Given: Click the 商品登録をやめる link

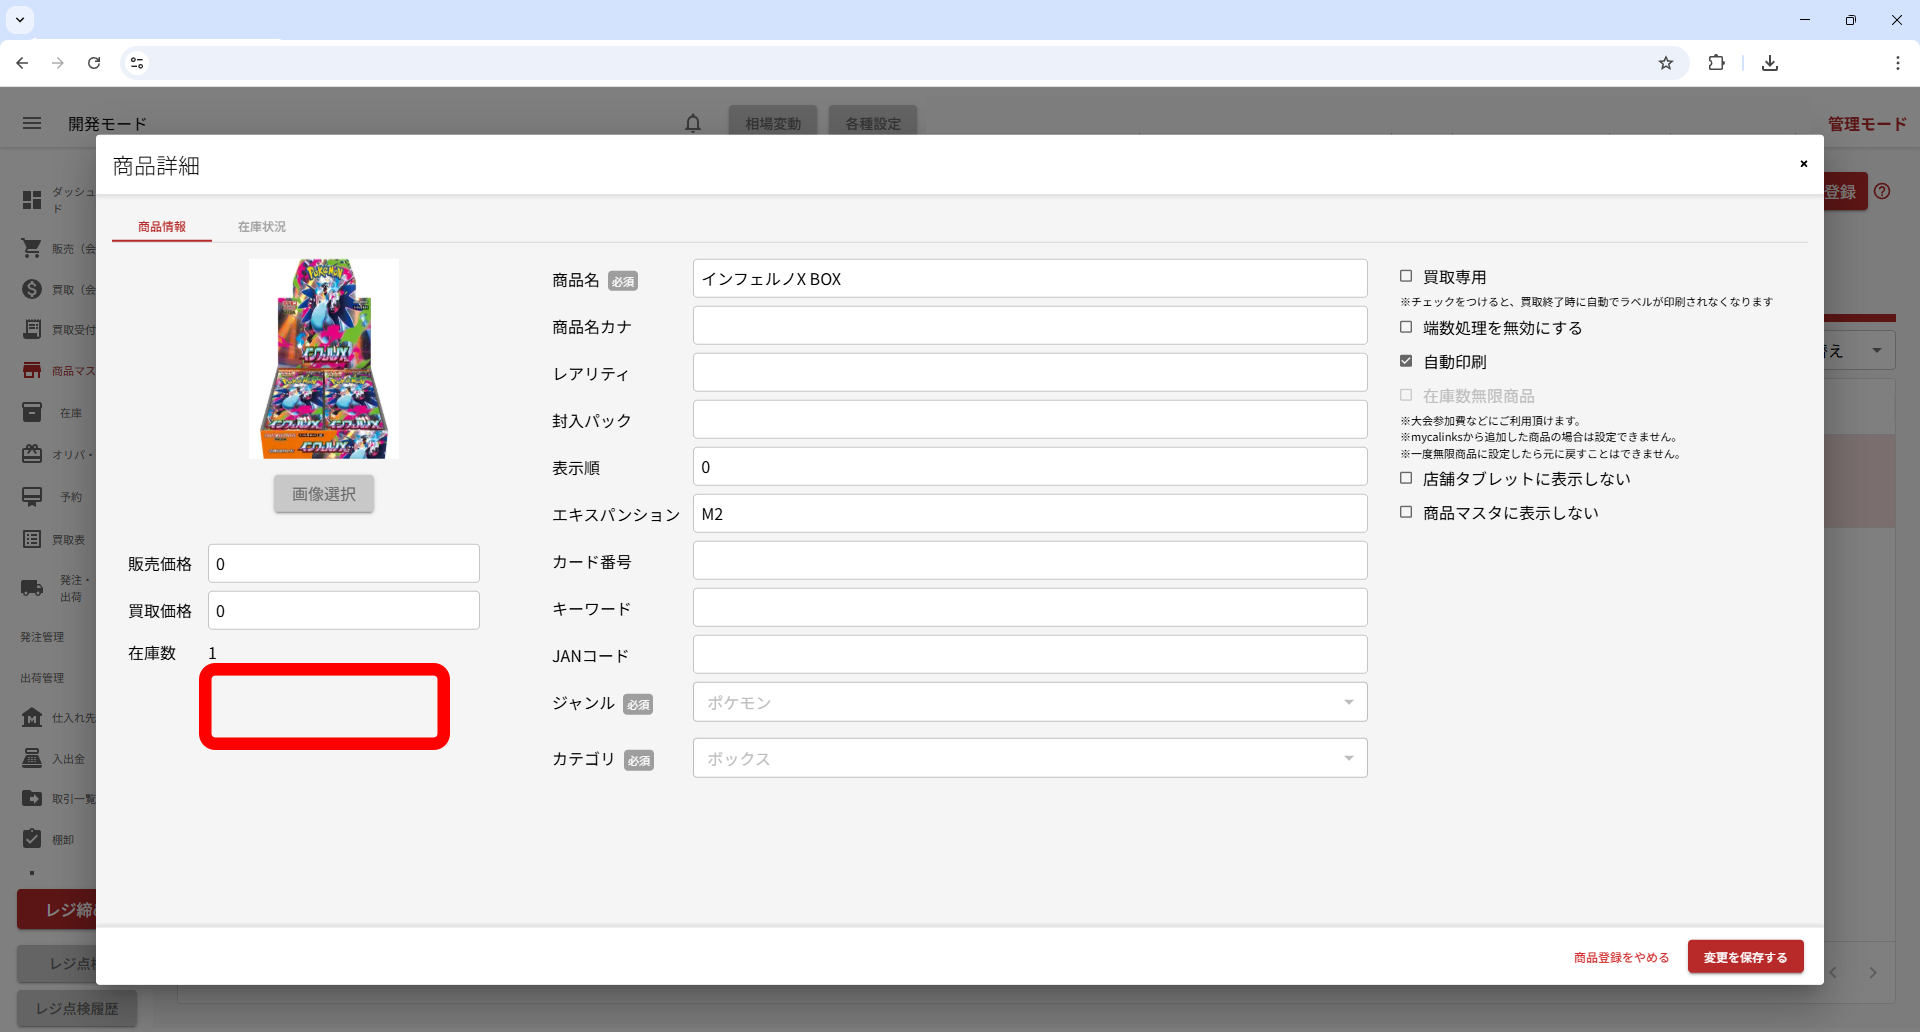Looking at the screenshot, I should (x=1621, y=957).
